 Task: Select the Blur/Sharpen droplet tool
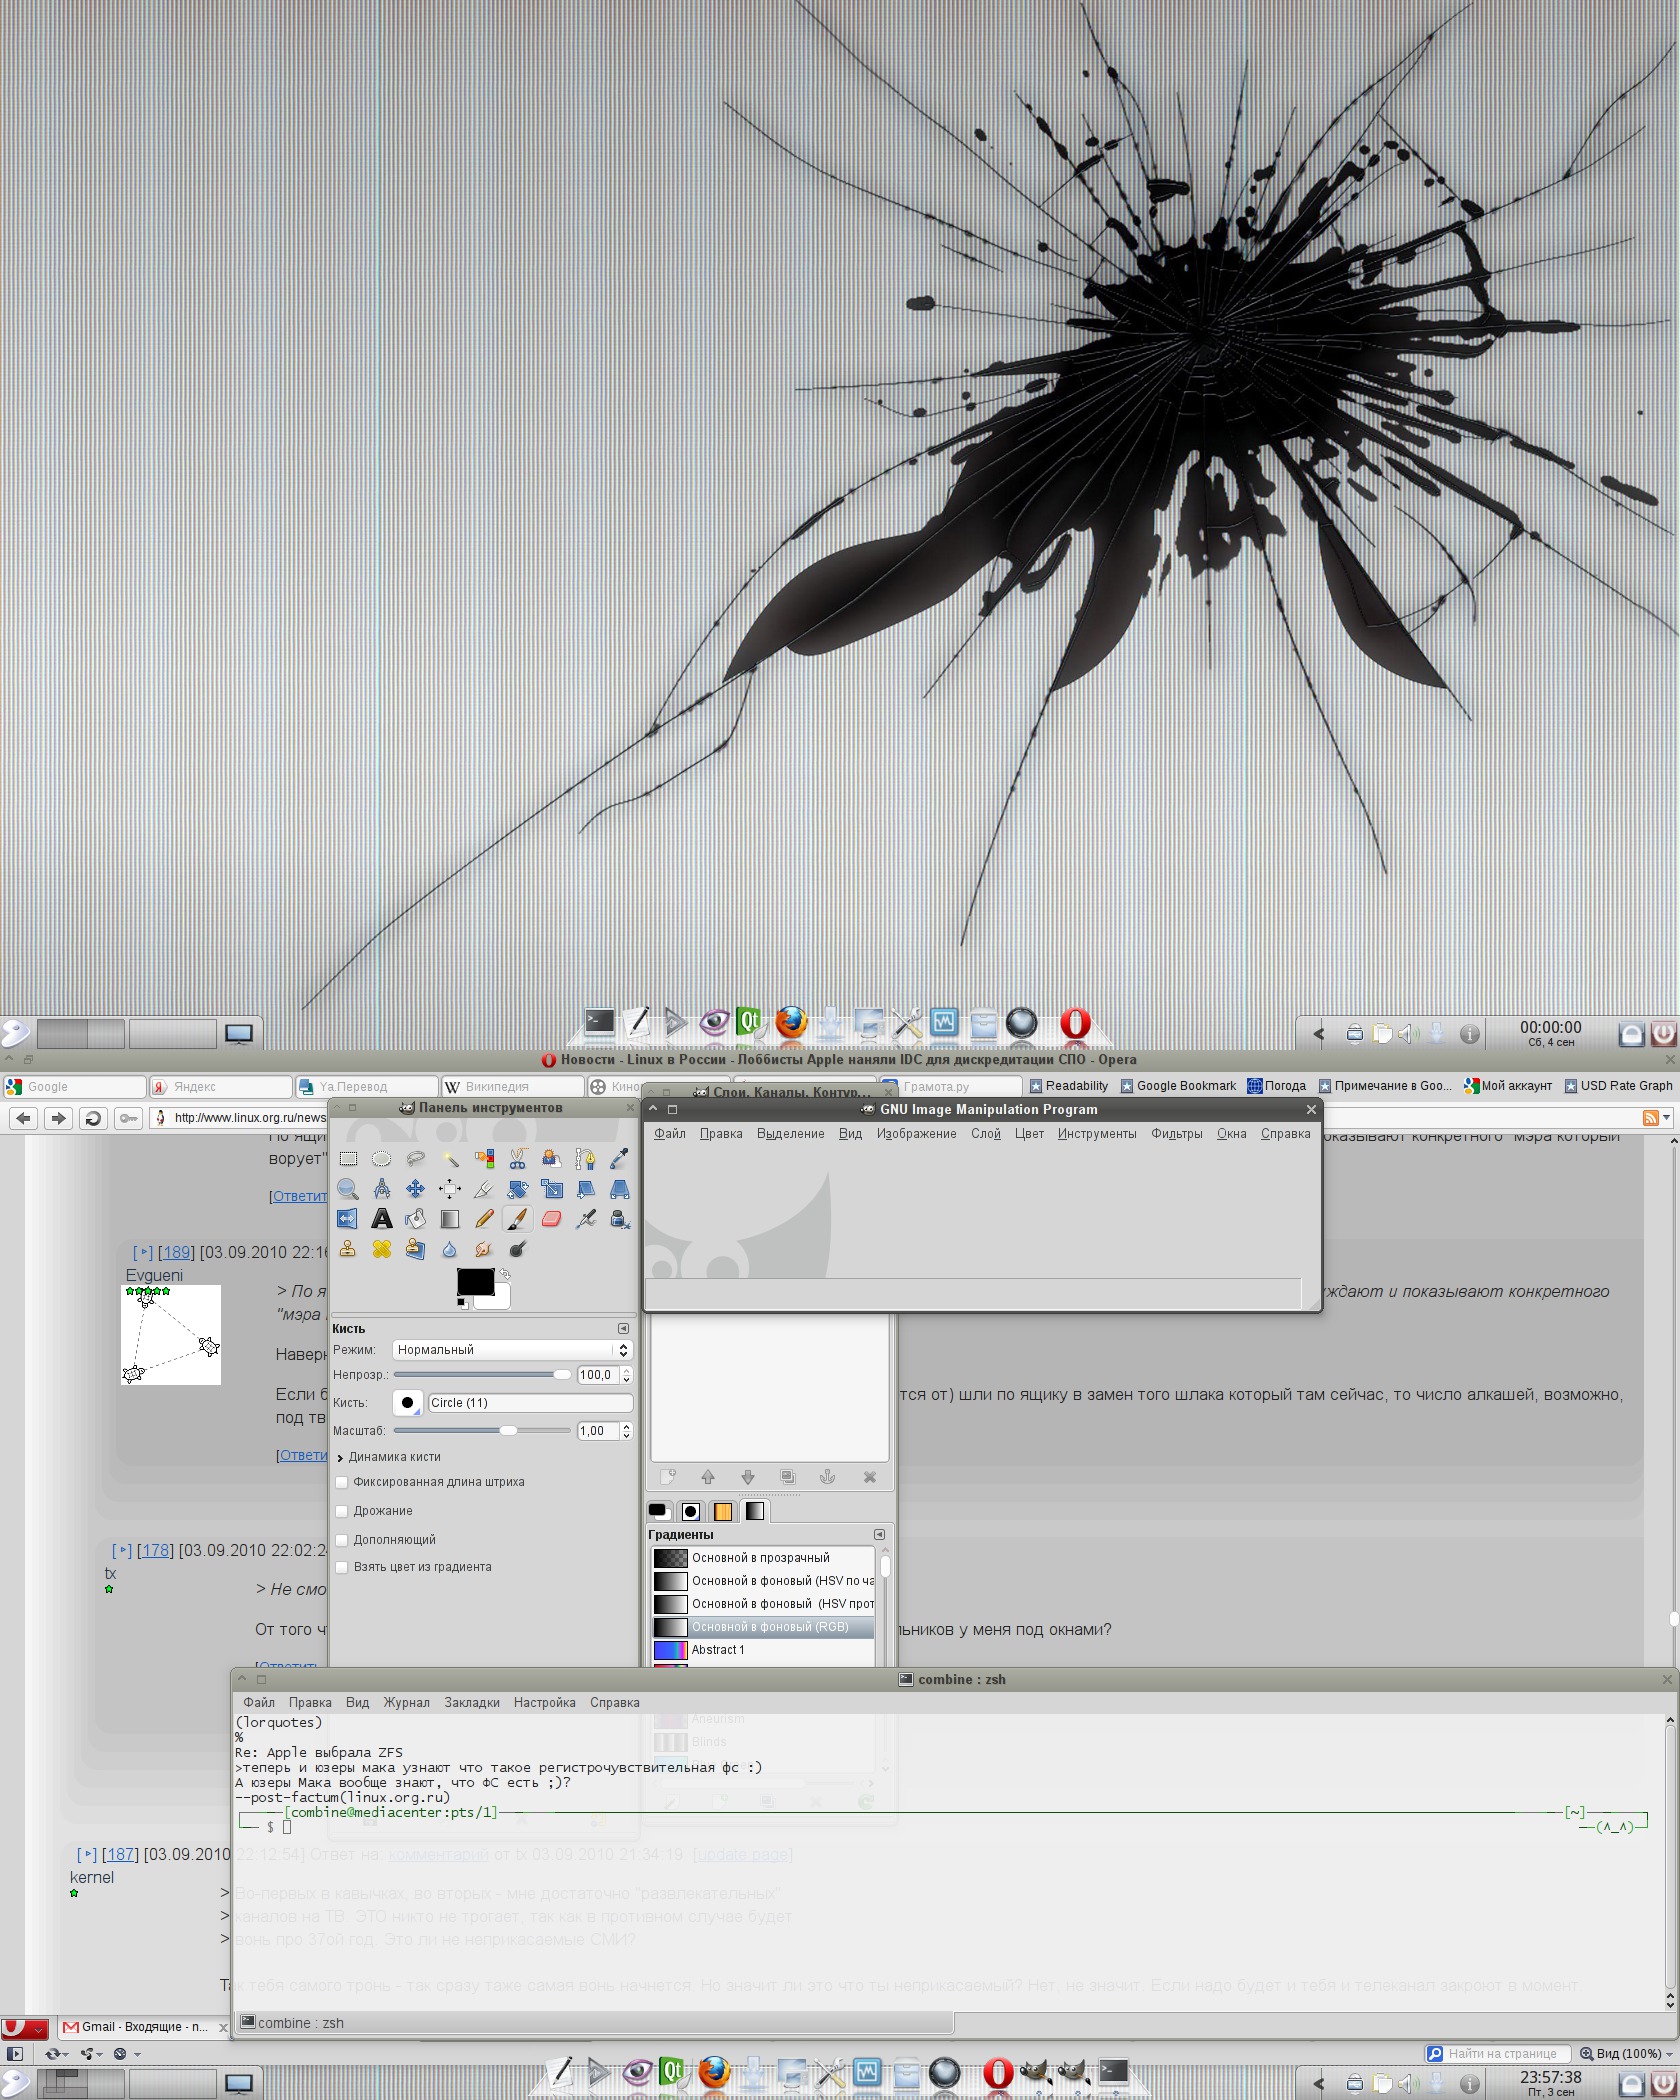(x=450, y=1249)
